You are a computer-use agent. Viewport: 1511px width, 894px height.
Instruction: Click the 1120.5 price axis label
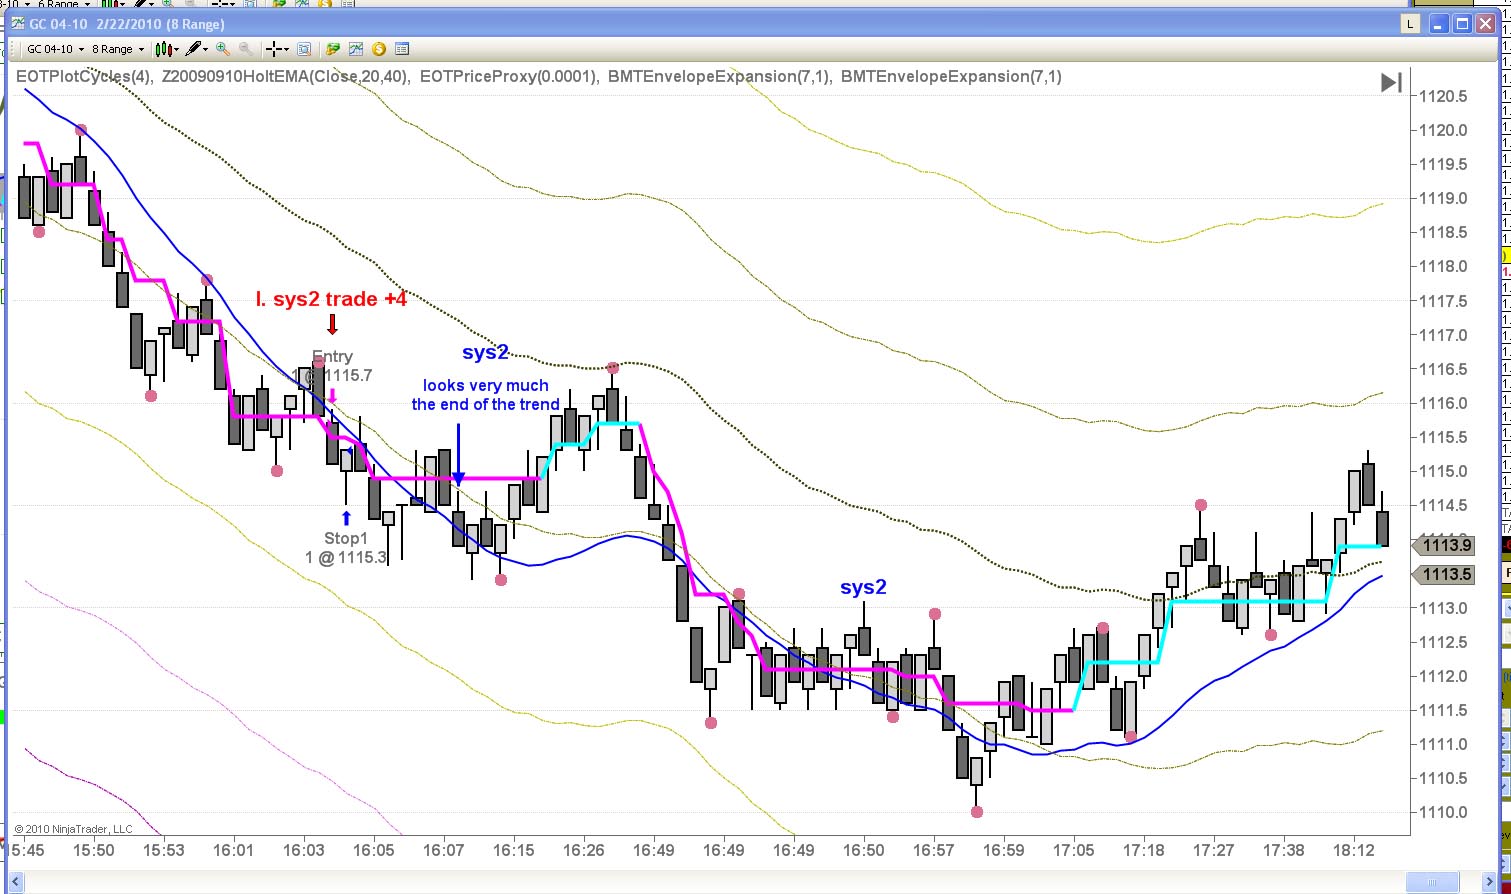1443,96
